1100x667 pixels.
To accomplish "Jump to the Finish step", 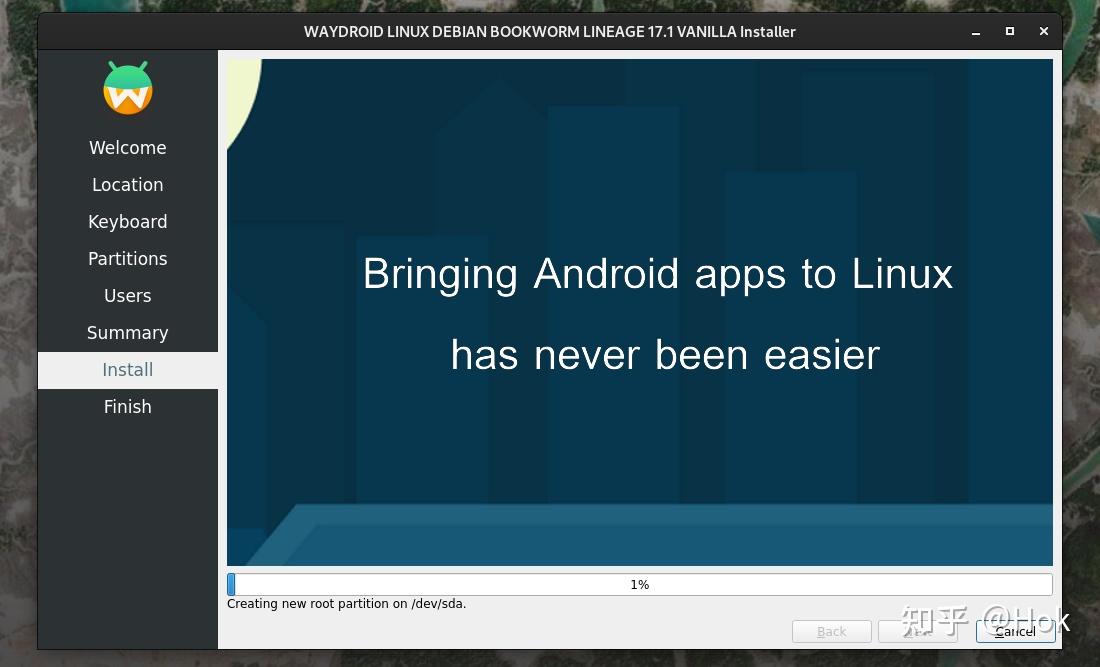I will click(x=127, y=406).
